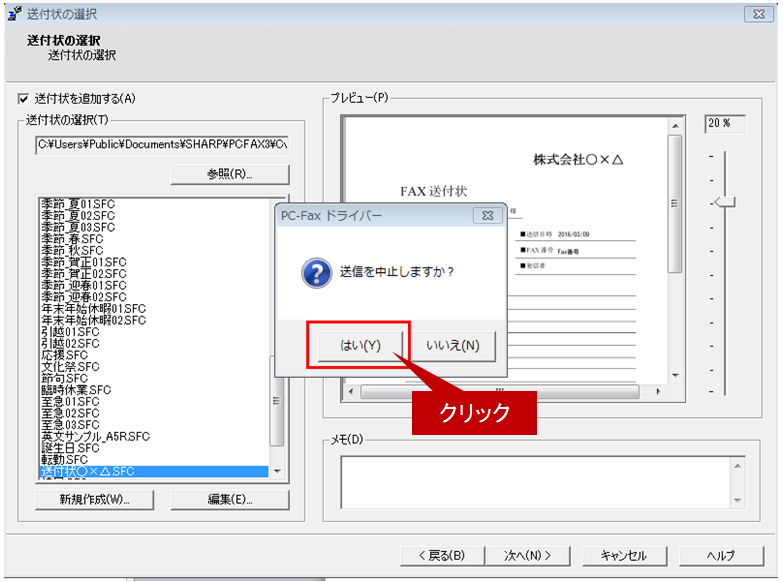The width and height of the screenshot is (783, 582).
Task: Select 季節_迎春02.SFC in the list
Action: tap(84, 296)
